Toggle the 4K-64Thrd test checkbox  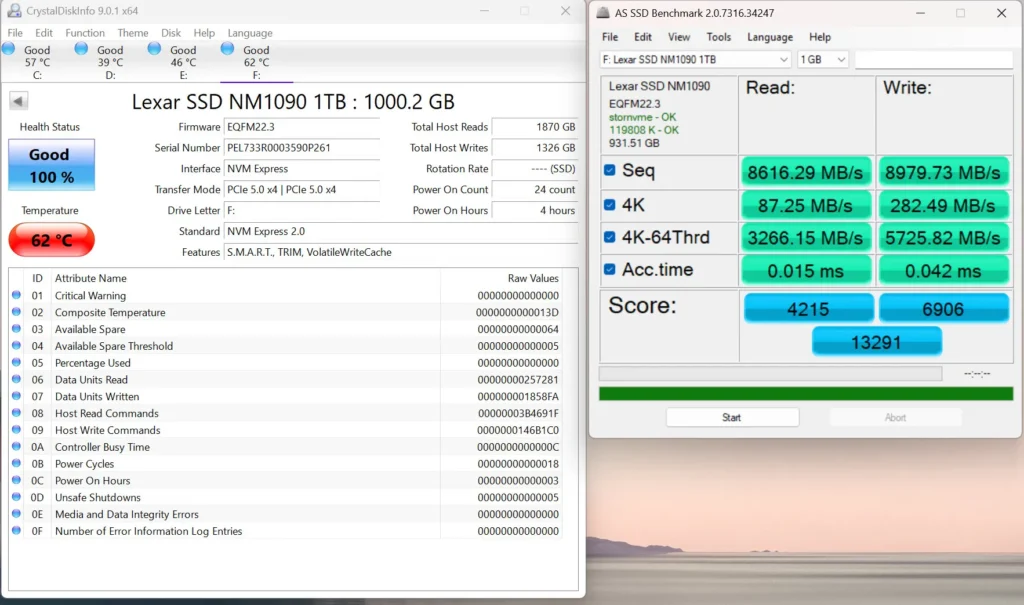coord(609,237)
